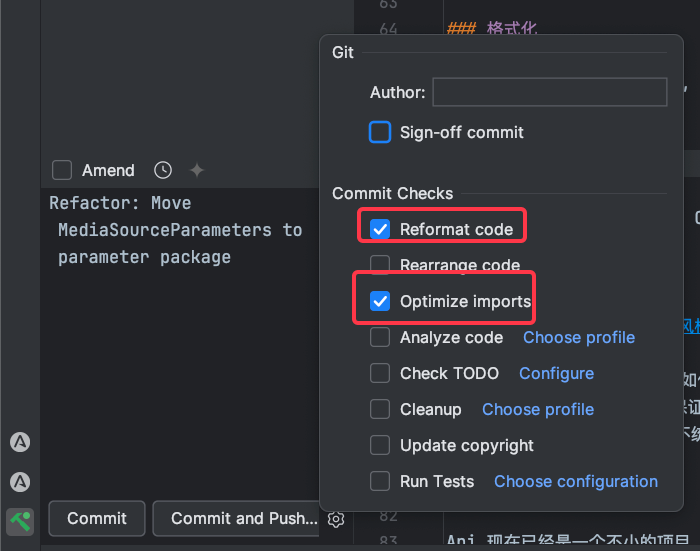Click line number 82 in the editor gutter
This screenshot has width=700, height=551.
[388, 516]
